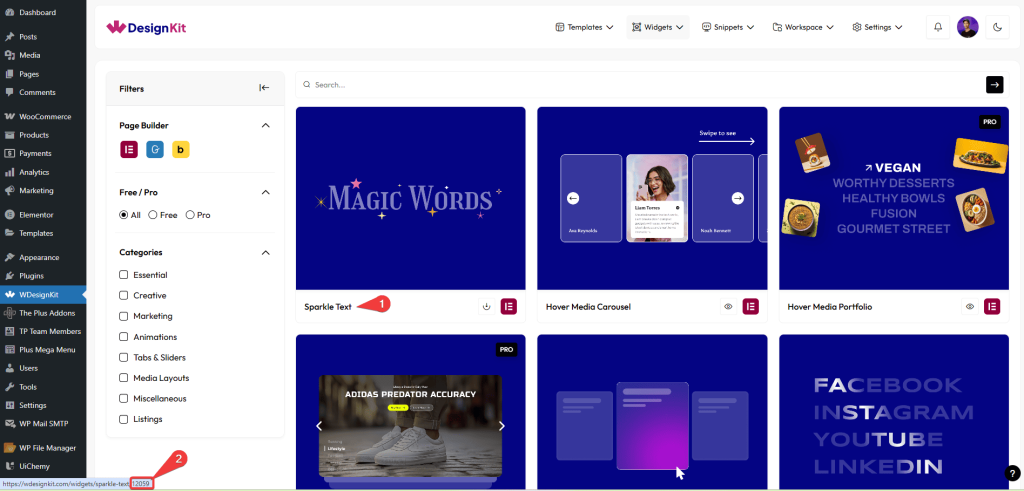Expand the Workspace dropdown

click(x=804, y=27)
